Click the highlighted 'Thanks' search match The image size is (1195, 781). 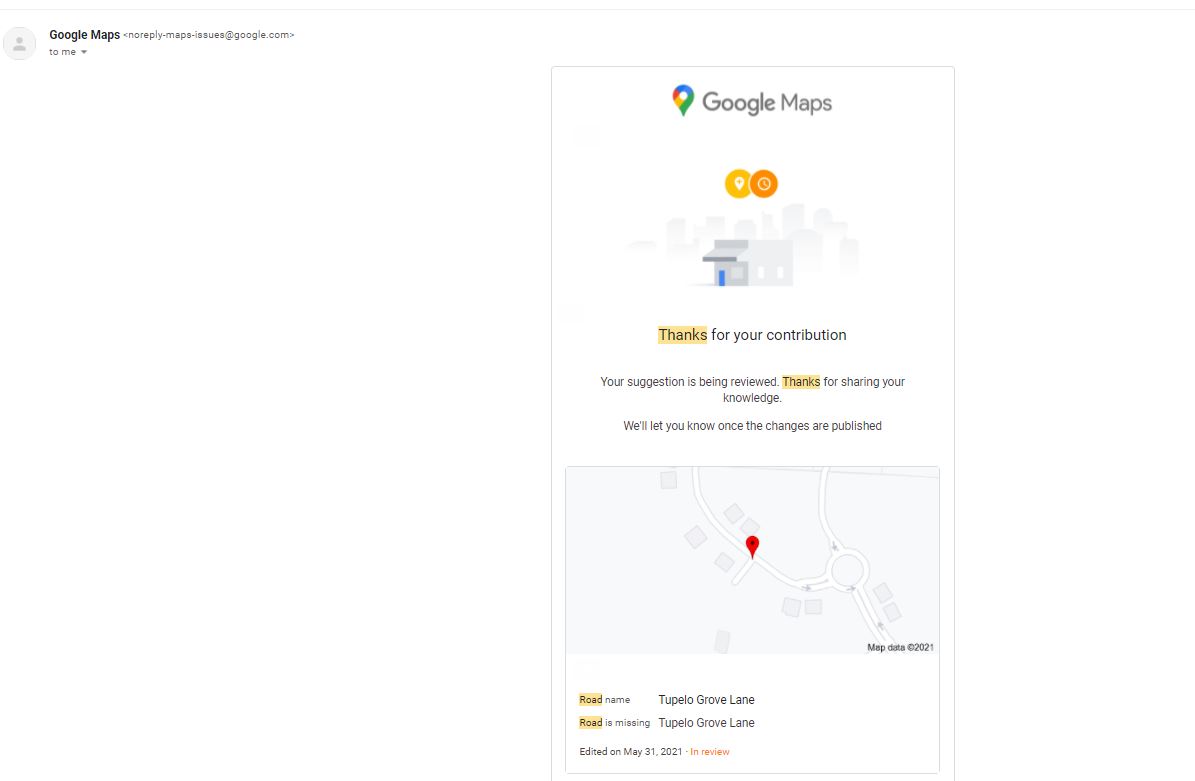(x=682, y=334)
